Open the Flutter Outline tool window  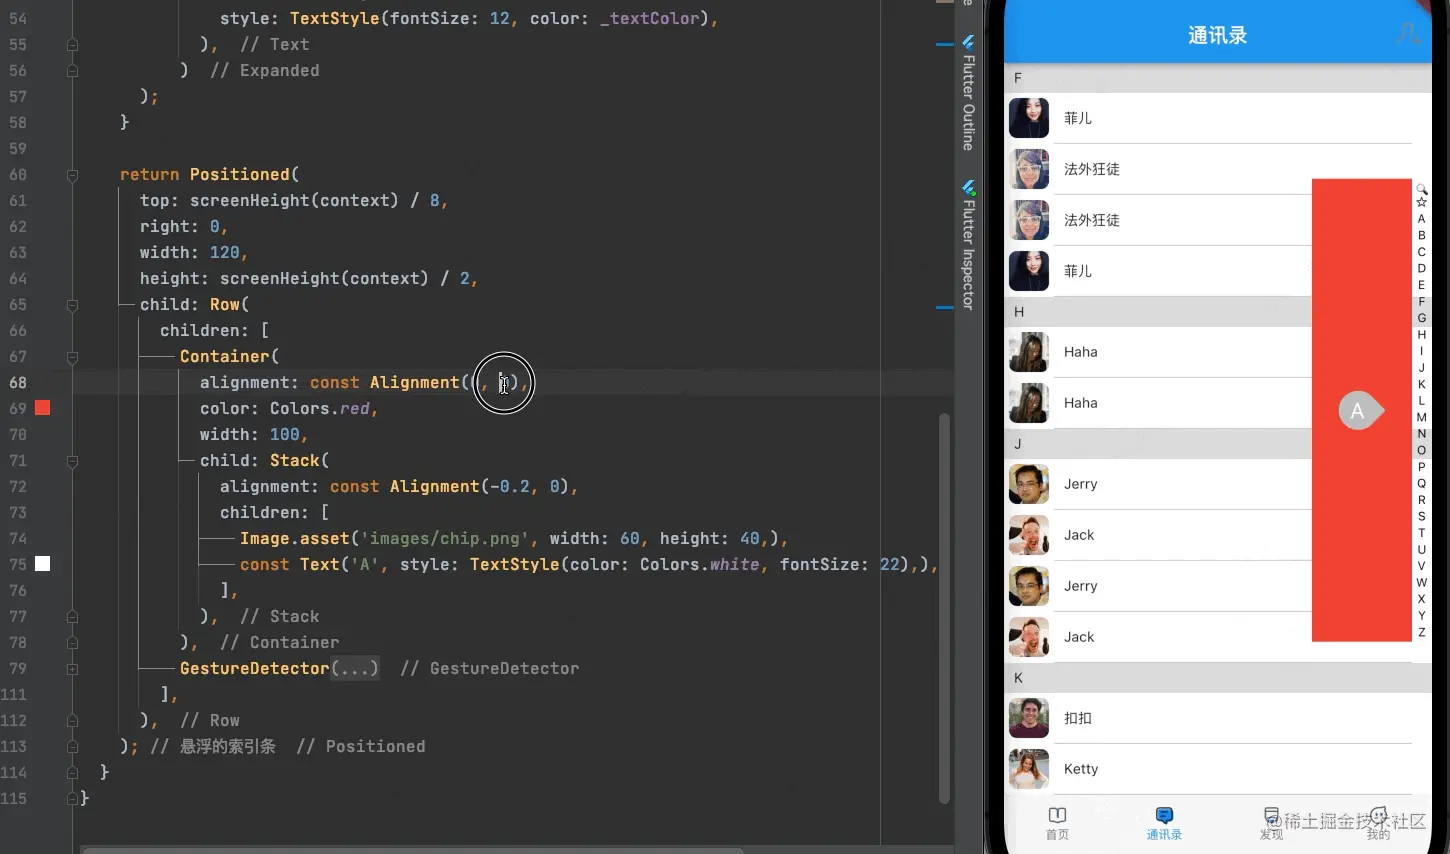(968, 93)
